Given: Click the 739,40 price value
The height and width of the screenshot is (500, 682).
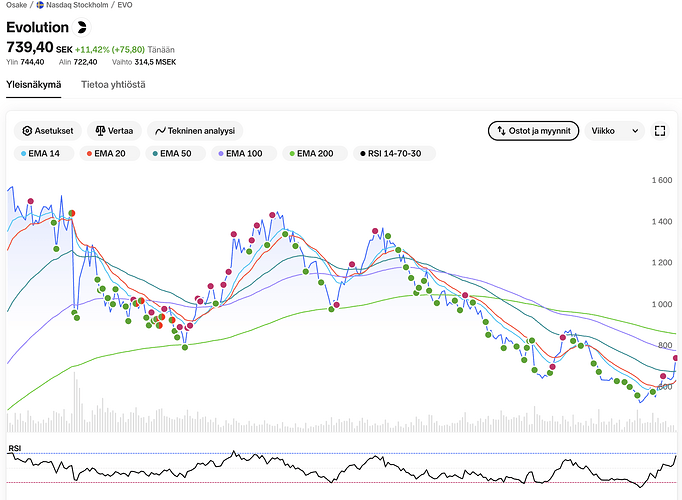Looking at the screenshot, I should pyautogui.click(x=30, y=47).
